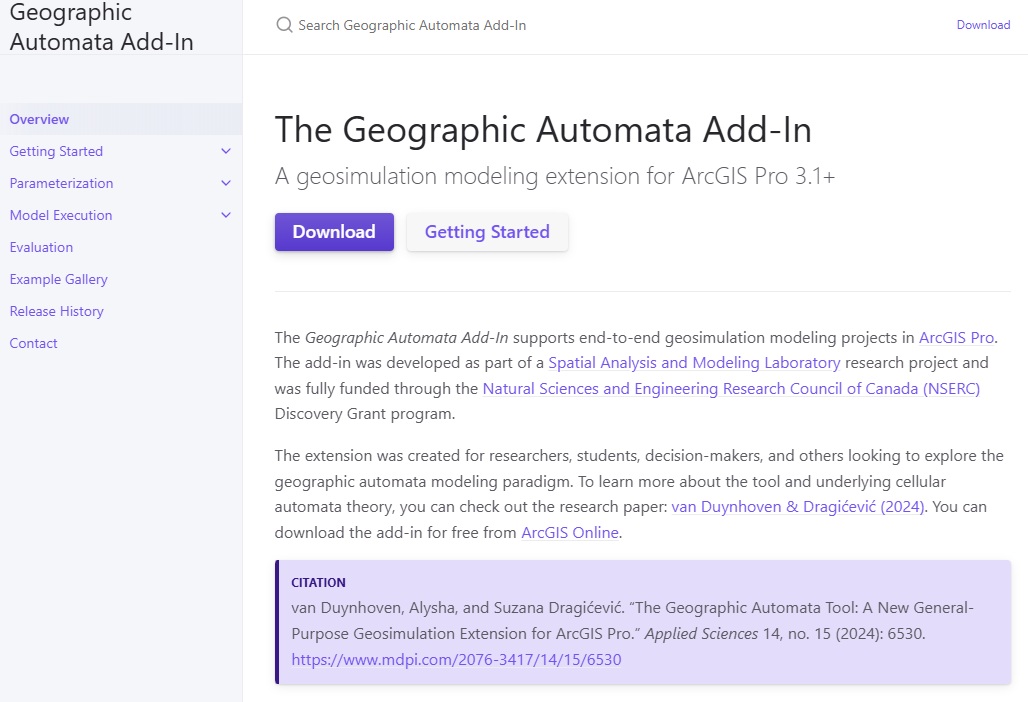Open the Evaluation sidebar page
The width and height of the screenshot is (1028, 702).
click(x=41, y=247)
